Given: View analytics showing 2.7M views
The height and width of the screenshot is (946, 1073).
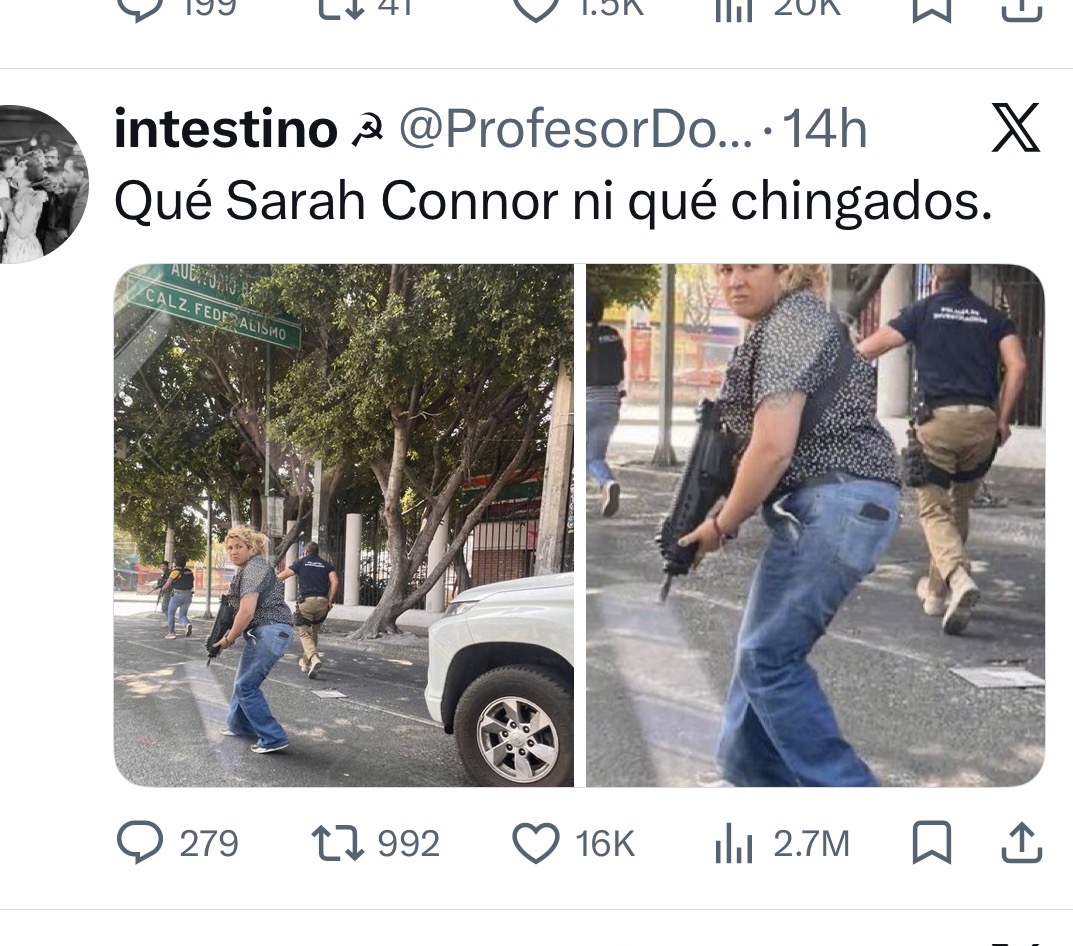Looking at the screenshot, I should point(781,843).
